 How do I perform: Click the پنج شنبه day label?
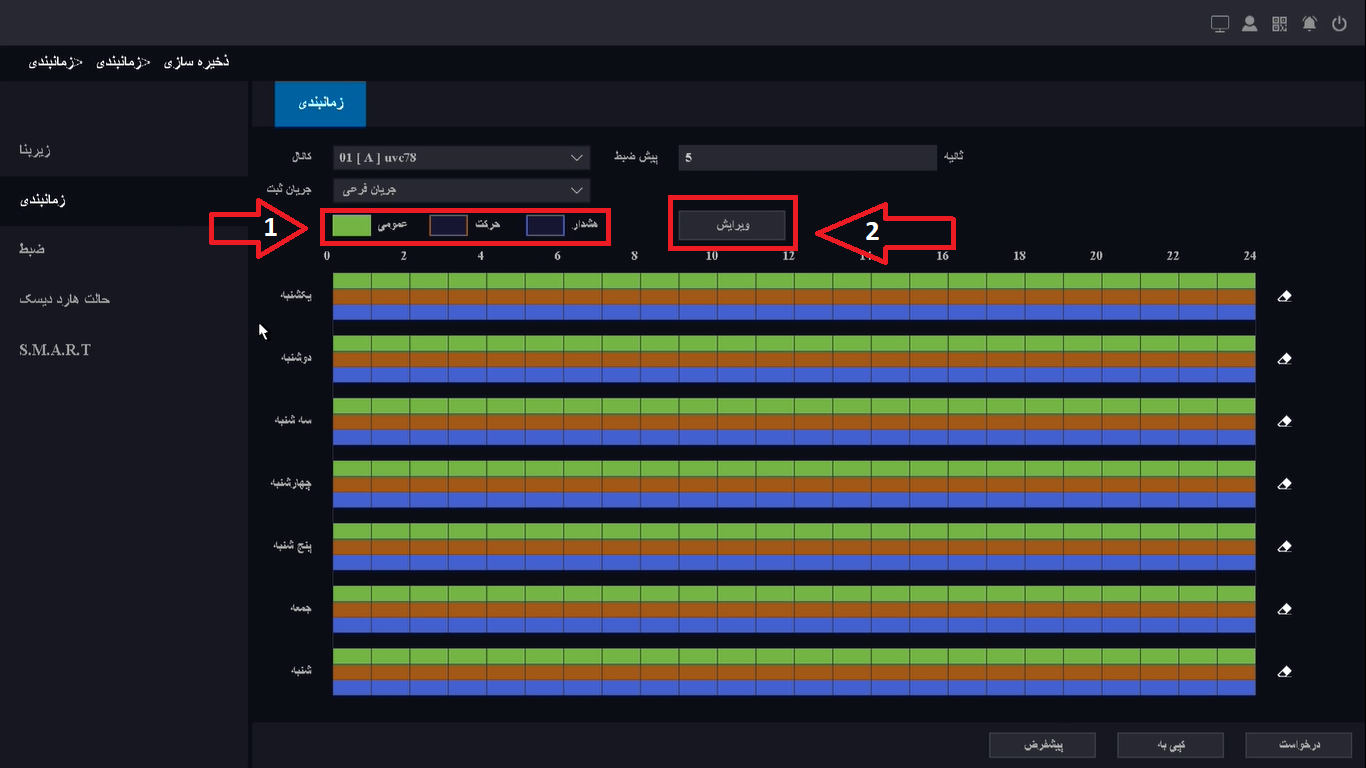click(x=294, y=545)
